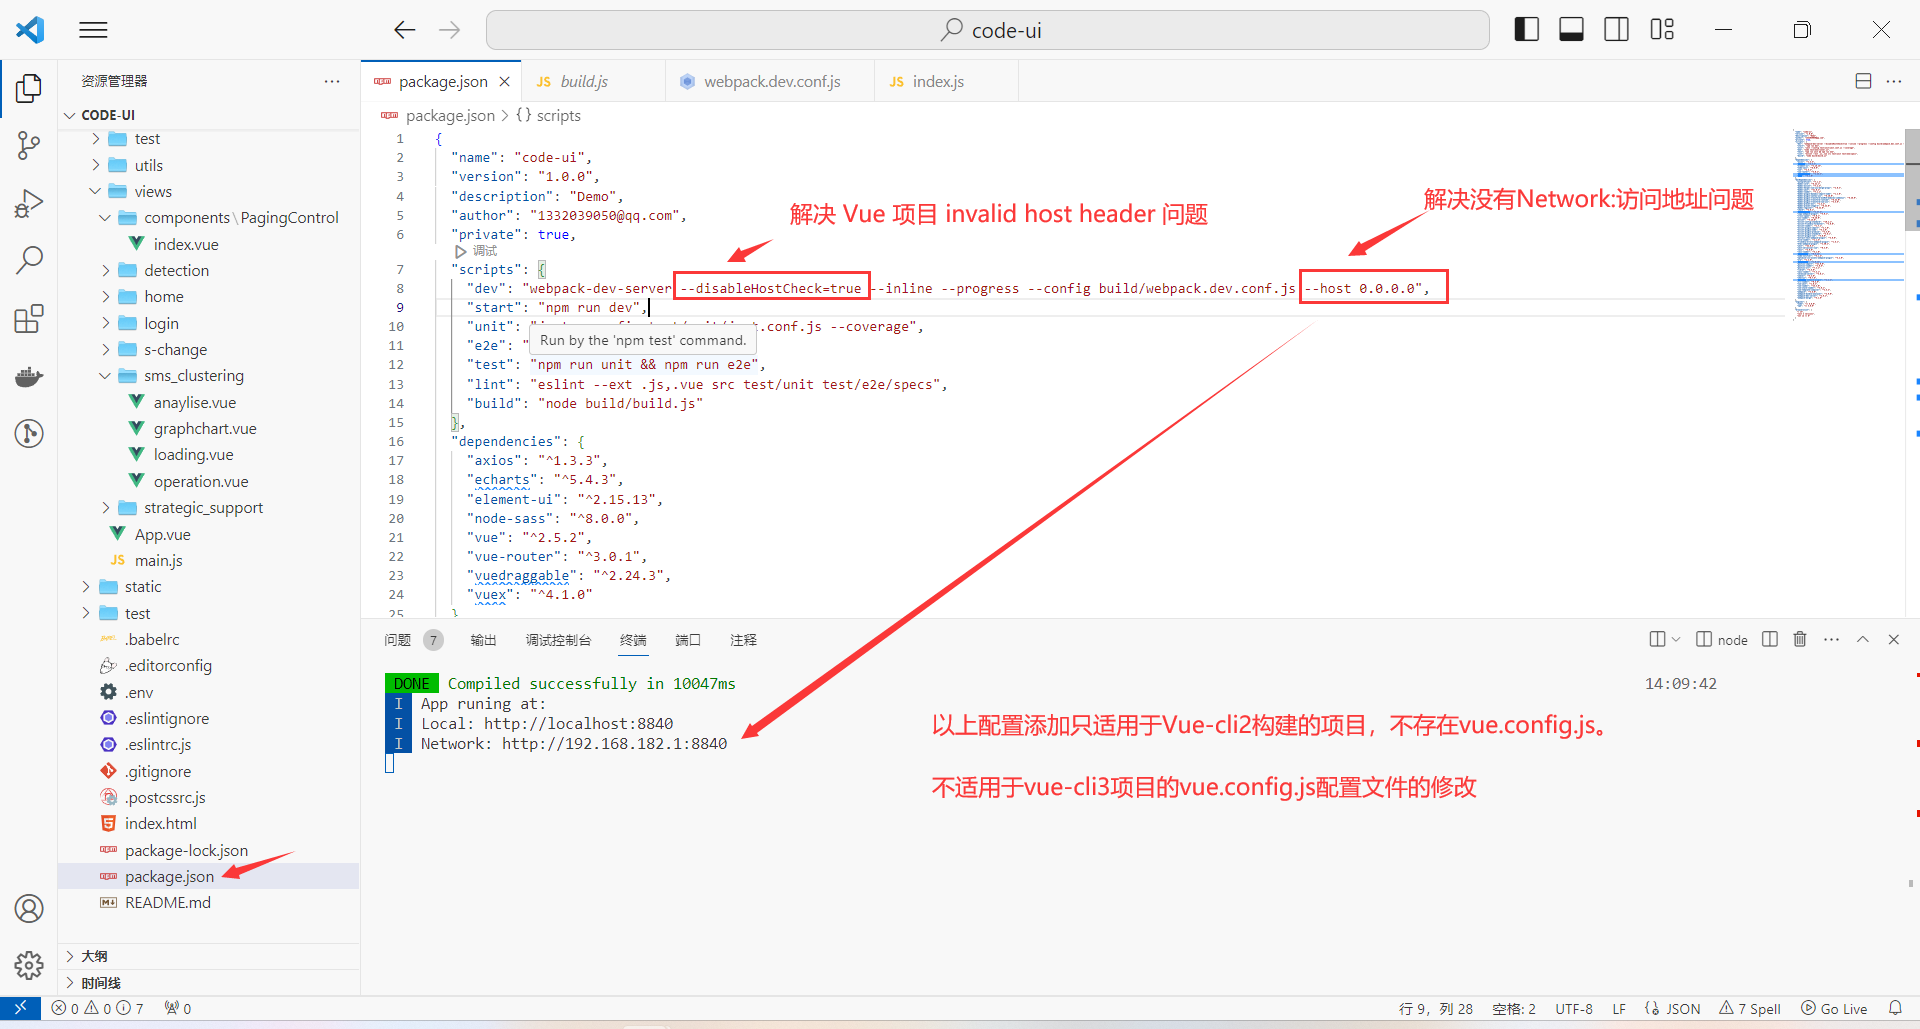
Task: Open the Git Graph activity icon
Action: (29, 433)
